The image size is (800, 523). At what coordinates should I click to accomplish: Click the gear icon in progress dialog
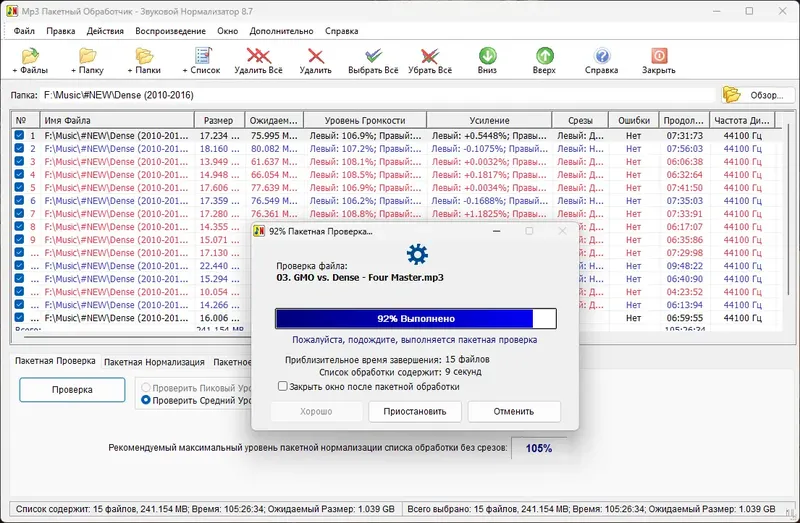pyautogui.click(x=417, y=254)
